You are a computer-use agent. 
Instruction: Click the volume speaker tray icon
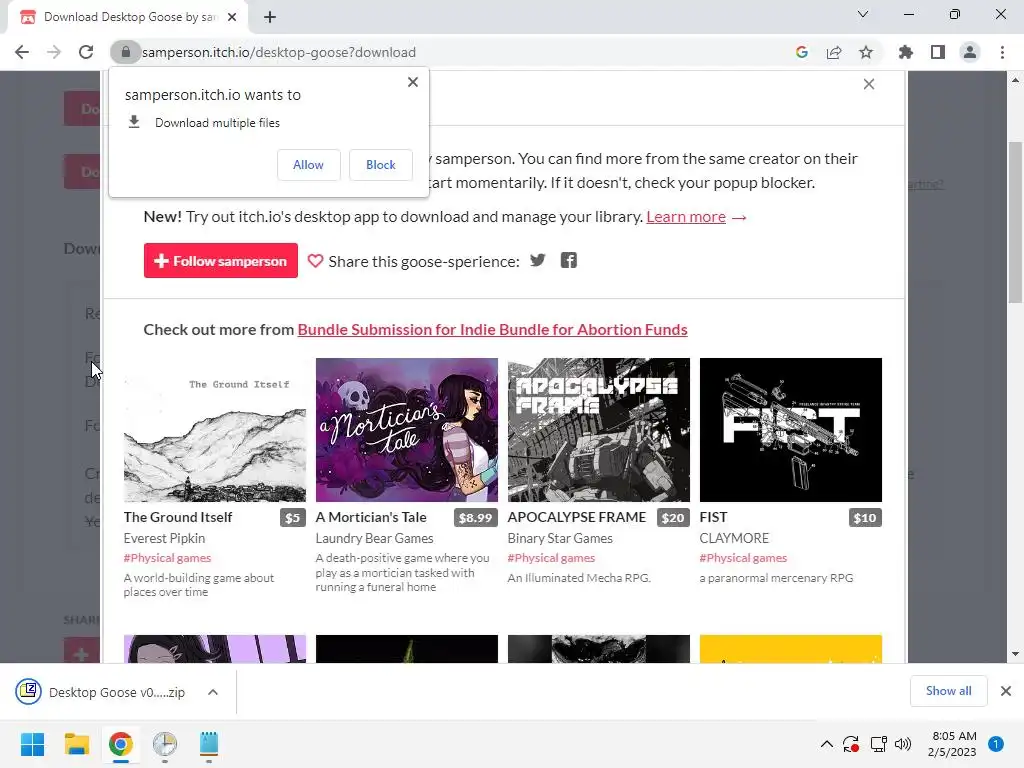tap(903, 744)
